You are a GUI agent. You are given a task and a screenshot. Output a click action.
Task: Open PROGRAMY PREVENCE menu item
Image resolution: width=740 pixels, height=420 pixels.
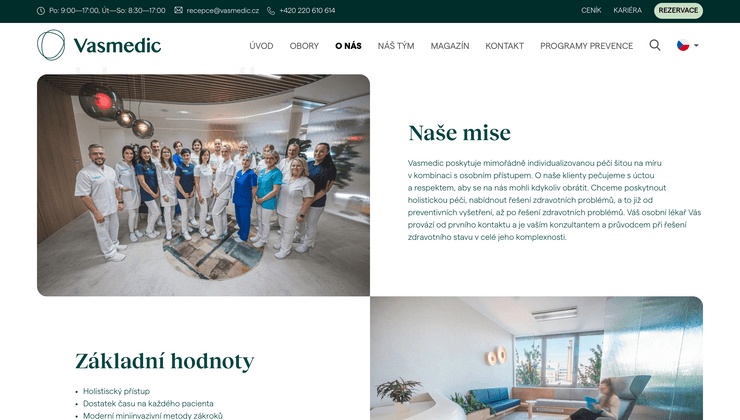pos(587,46)
